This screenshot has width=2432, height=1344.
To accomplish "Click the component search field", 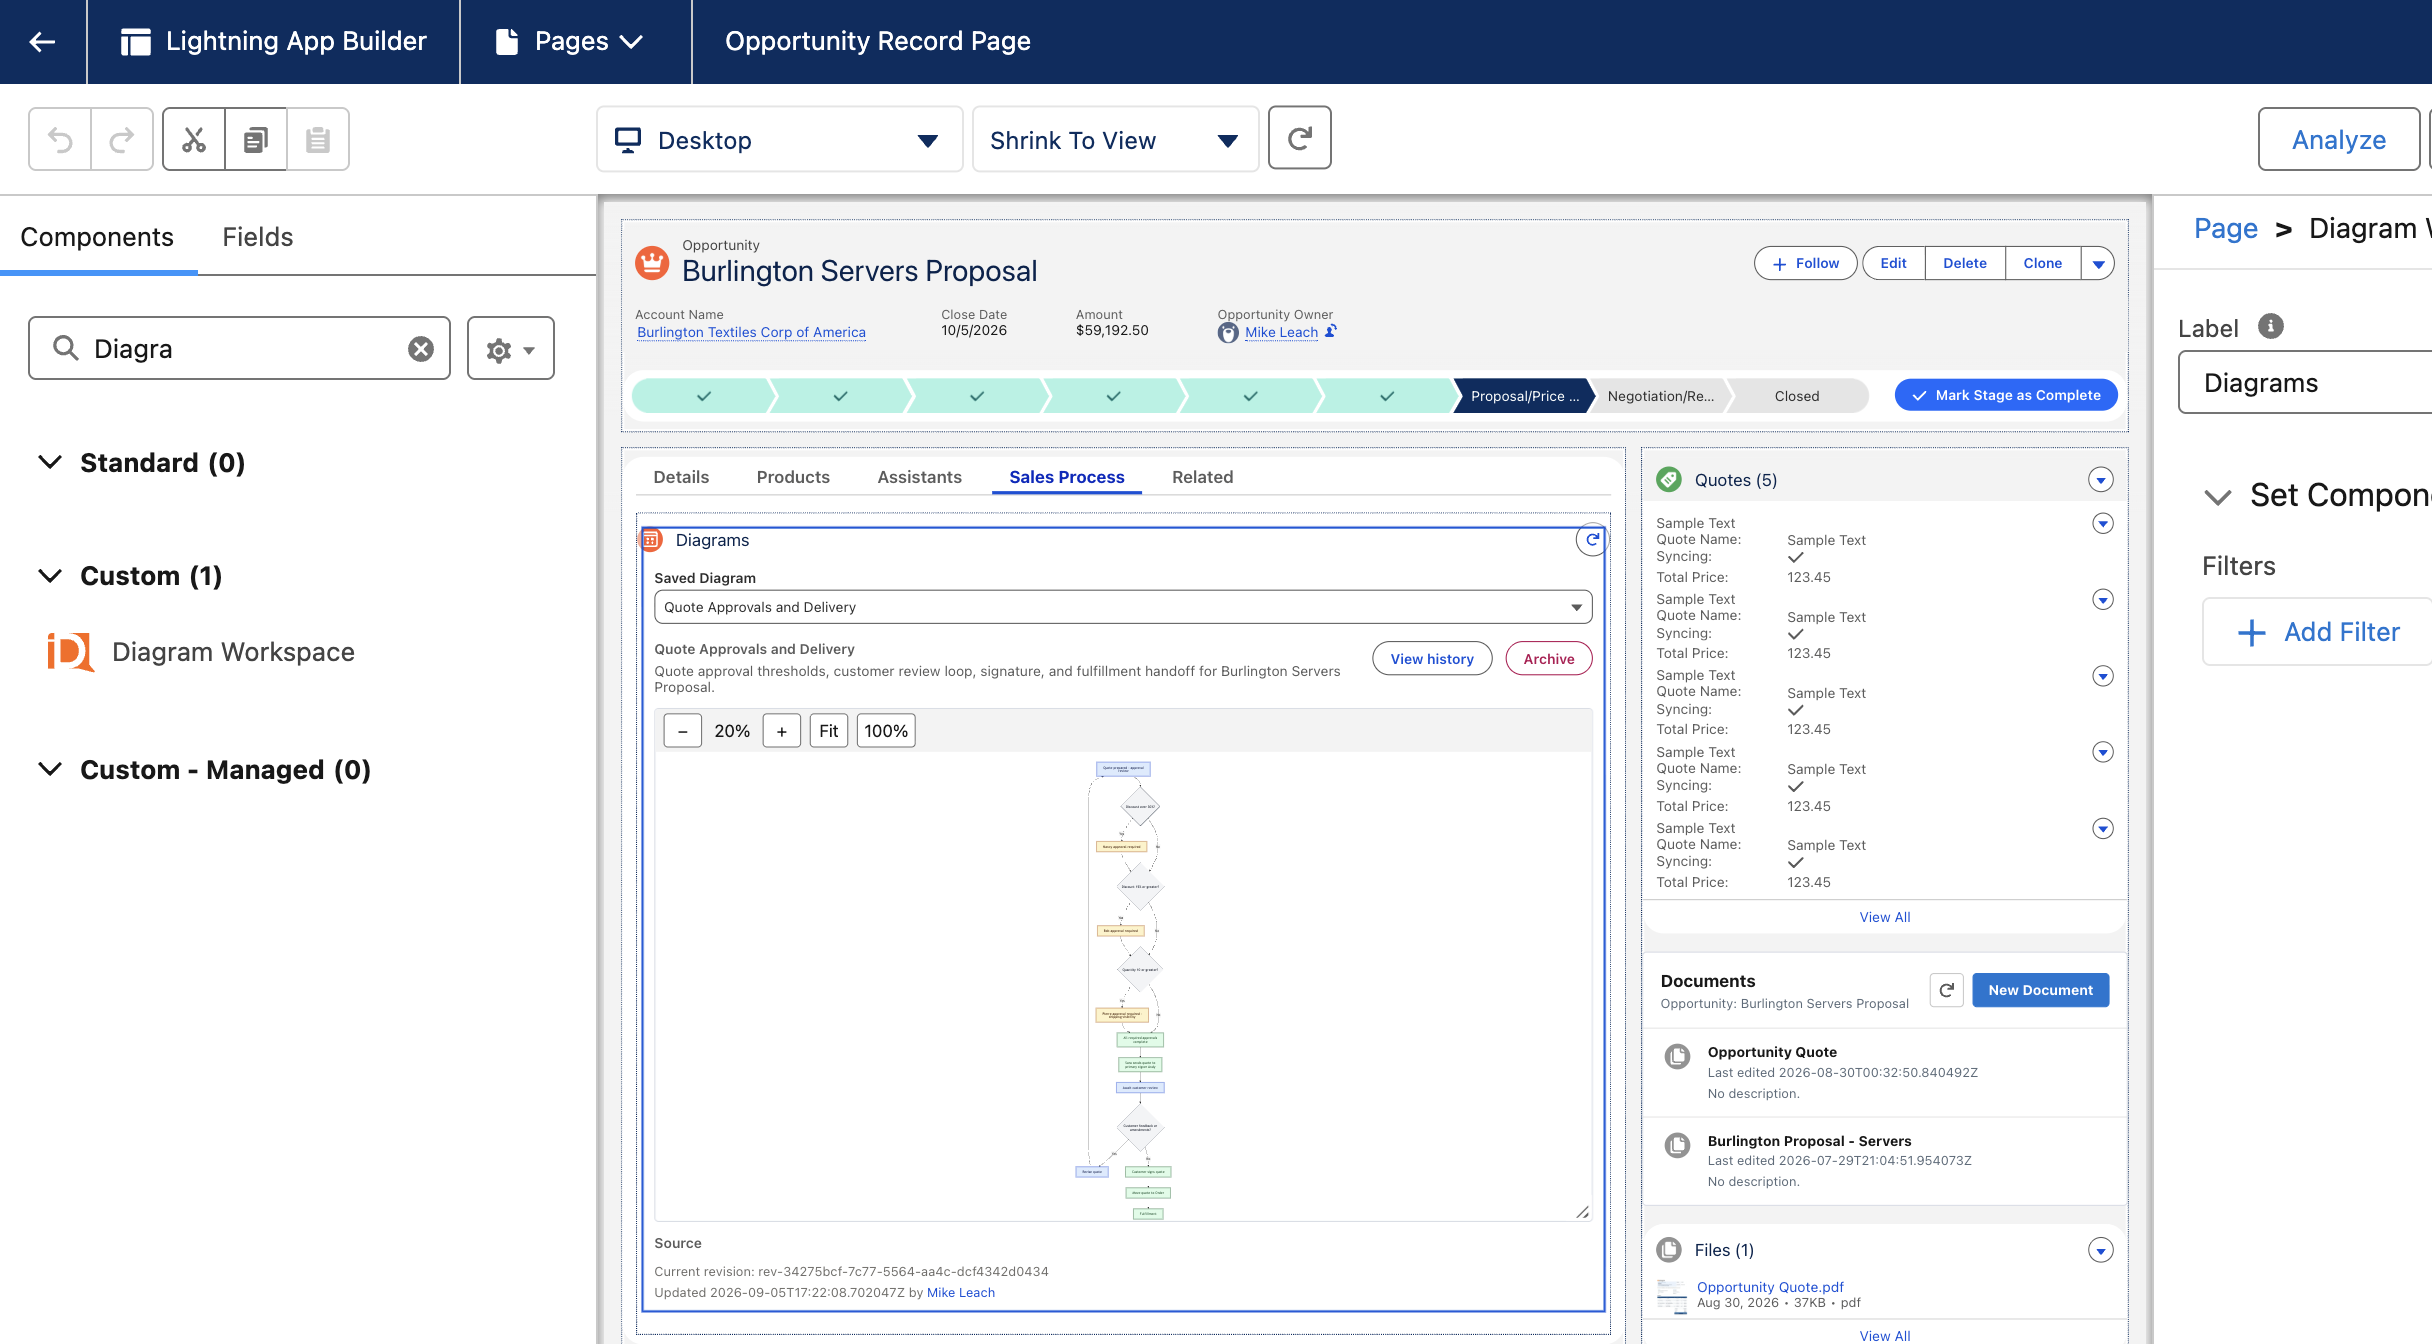I will (239, 348).
